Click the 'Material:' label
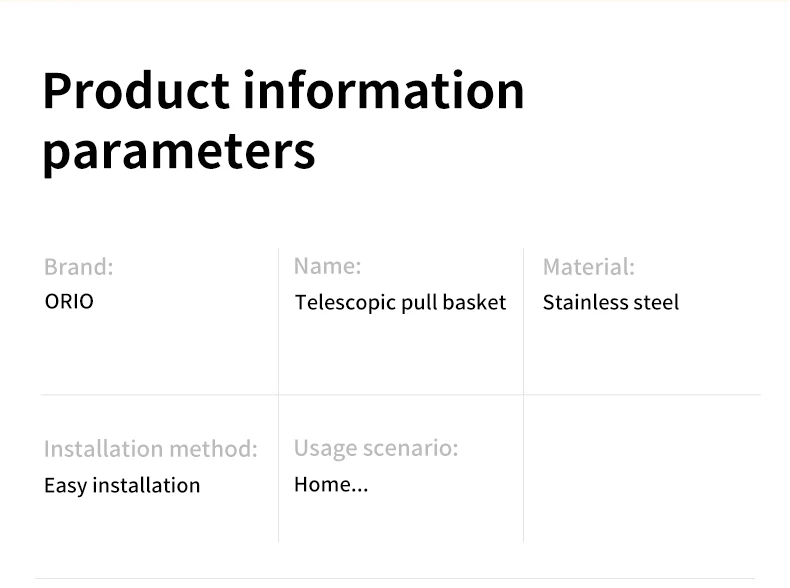This screenshot has height=588, width=790. (588, 267)
